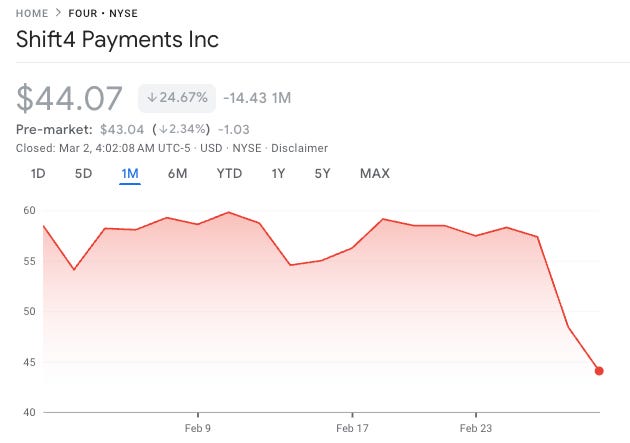This screenshot has width=630, height=443.
Task: Click the red end-of-line price dot
Action: pyautogui.click(x=599, y=371)
